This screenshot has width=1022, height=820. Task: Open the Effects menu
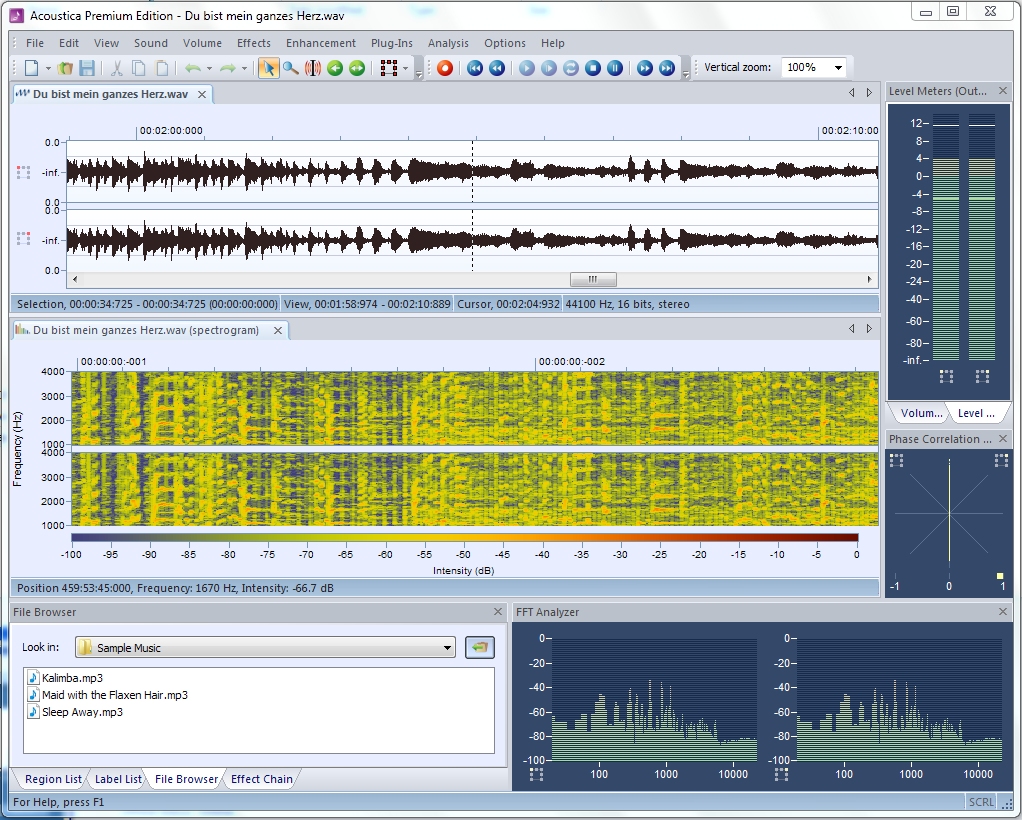253,43
